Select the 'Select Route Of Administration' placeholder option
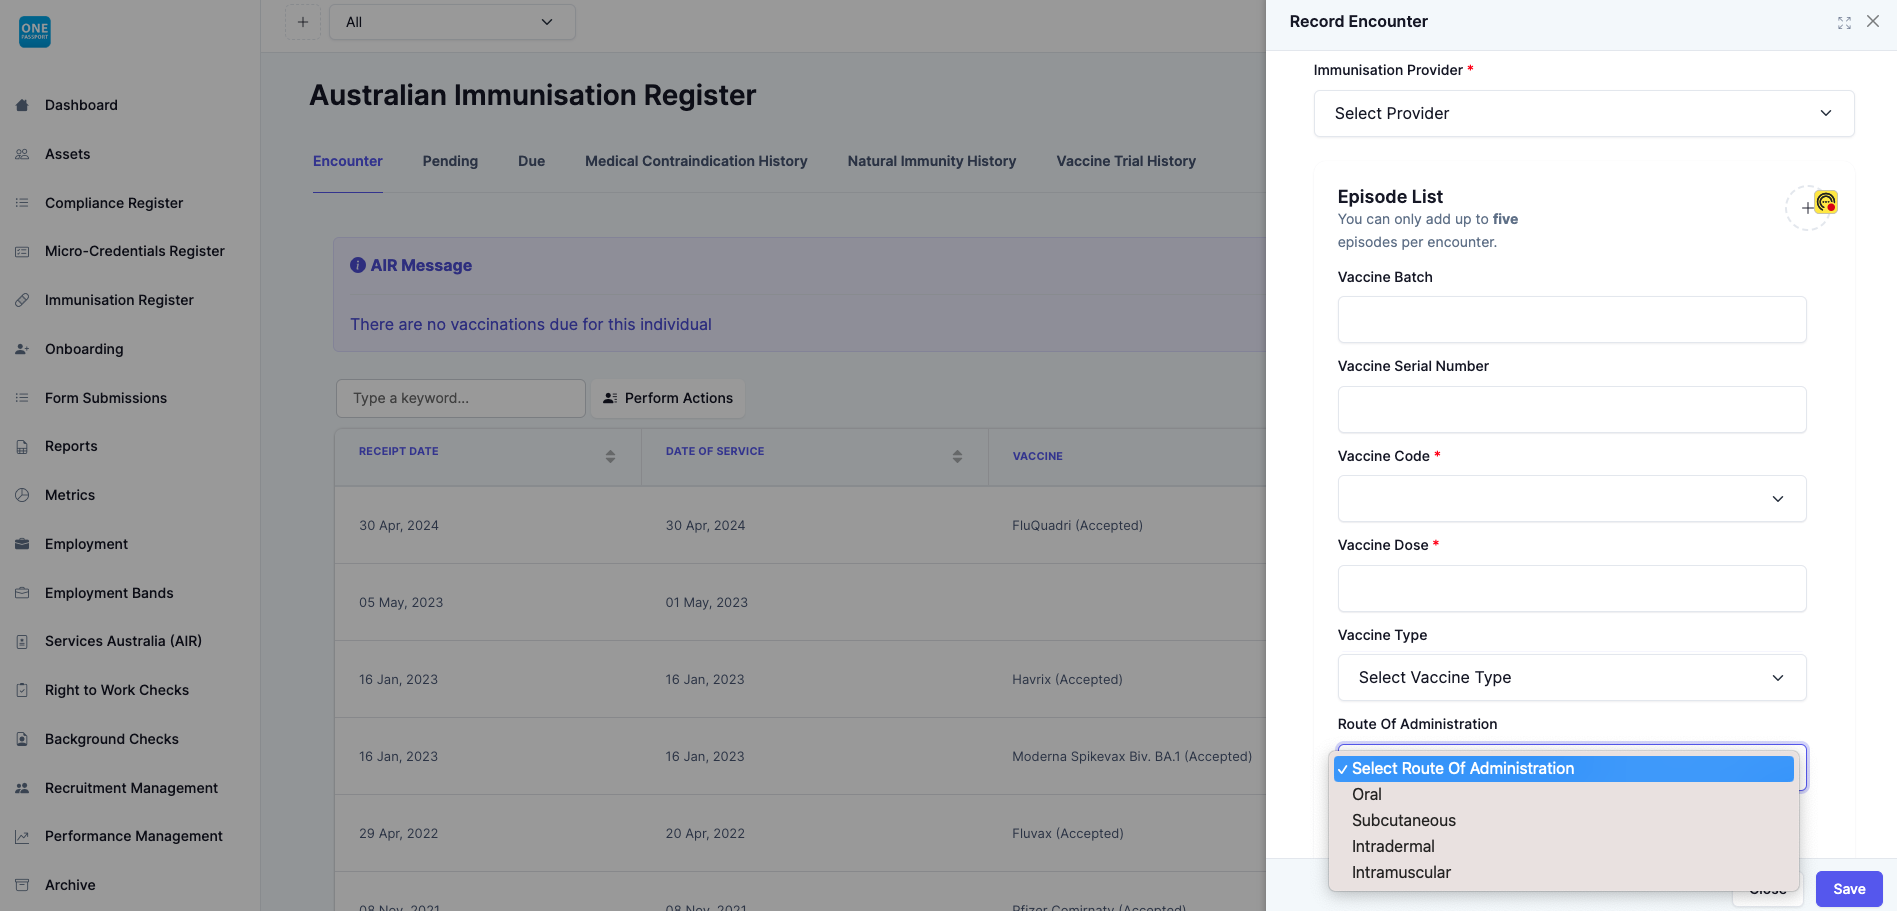The width and height of the screenshot is (1897, 911). 1564,768
